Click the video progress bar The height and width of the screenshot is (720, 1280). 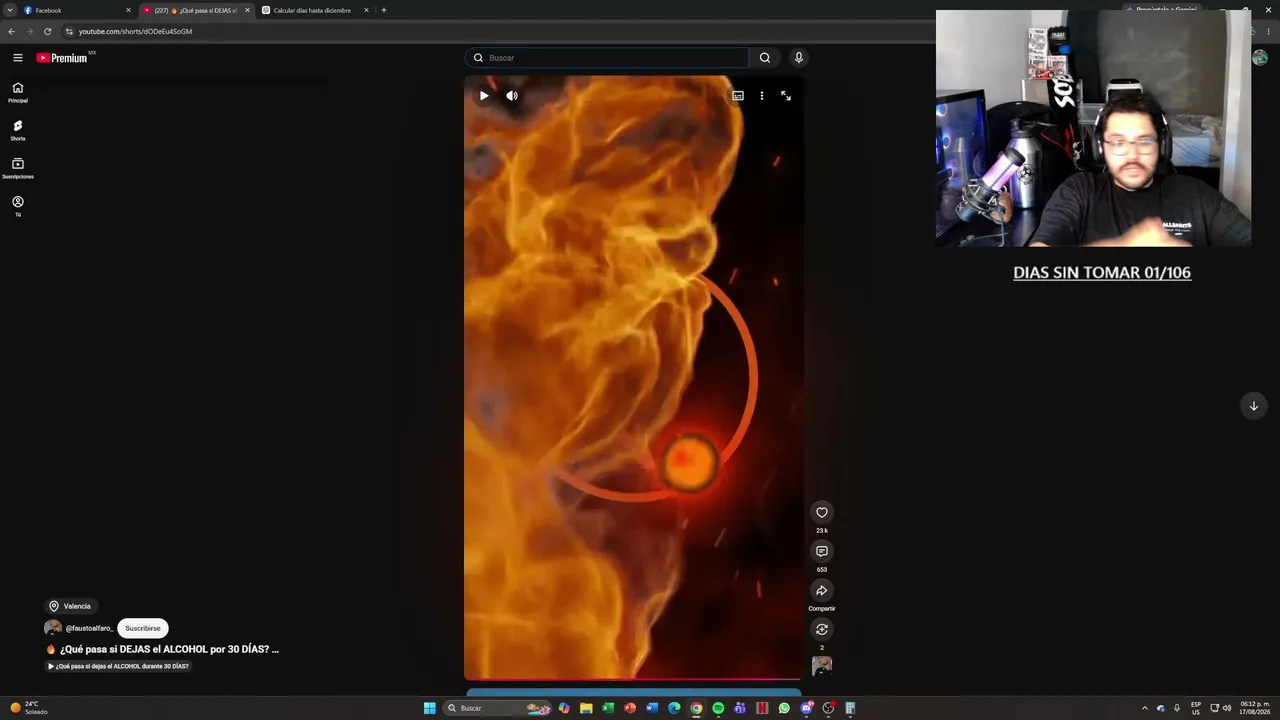633,679
